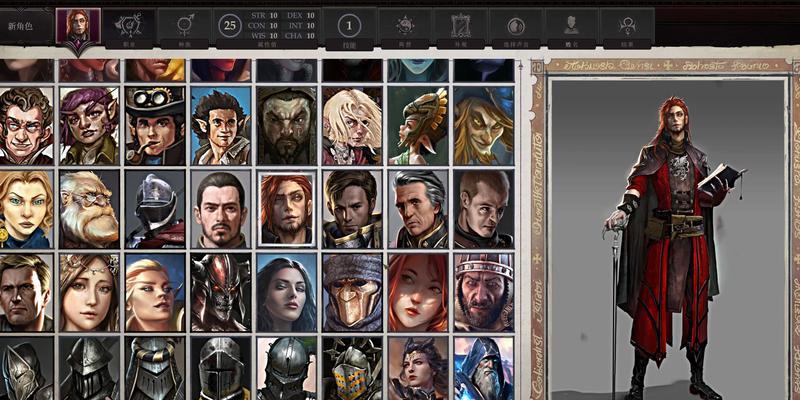Open the voice selection tab
Image resolution: width=800 pixels, height=400 pixels.
516,28
